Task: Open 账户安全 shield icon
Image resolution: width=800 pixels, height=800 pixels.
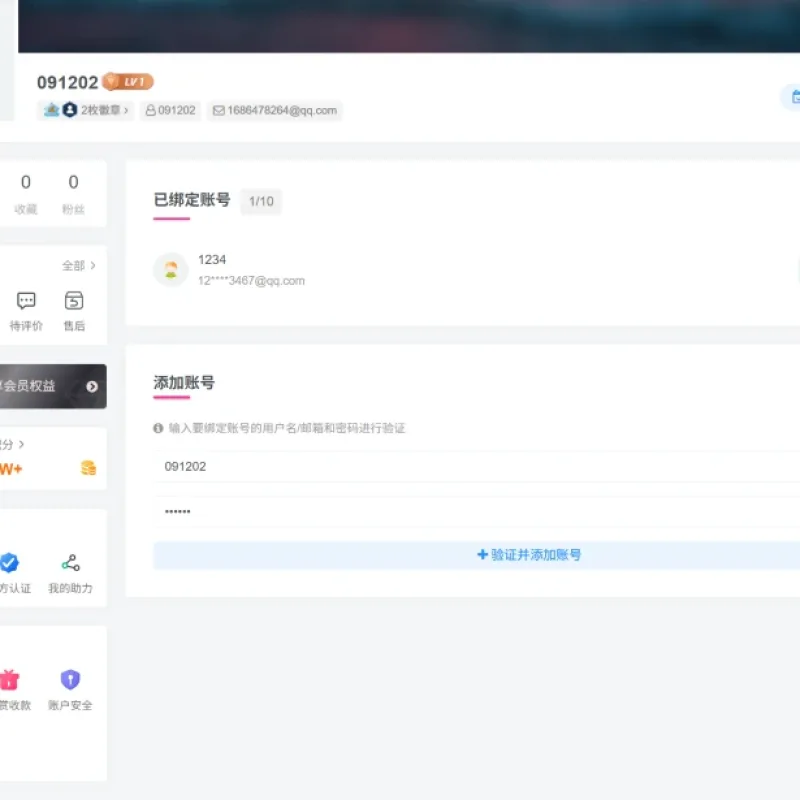Action: (x=70, y=679)
